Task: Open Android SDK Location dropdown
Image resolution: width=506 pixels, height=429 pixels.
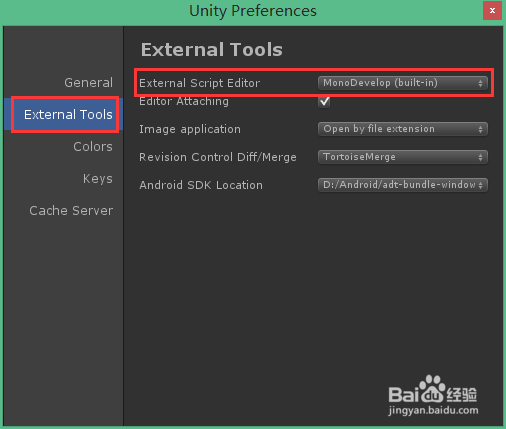Action: click(x=403, y=185)
